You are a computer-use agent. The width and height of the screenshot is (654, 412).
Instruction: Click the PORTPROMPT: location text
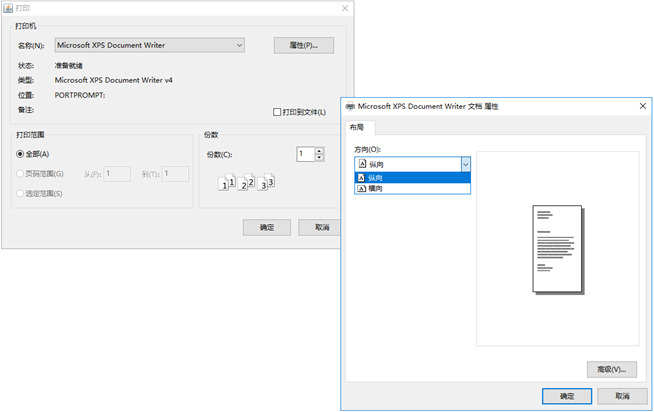[80, 95]
